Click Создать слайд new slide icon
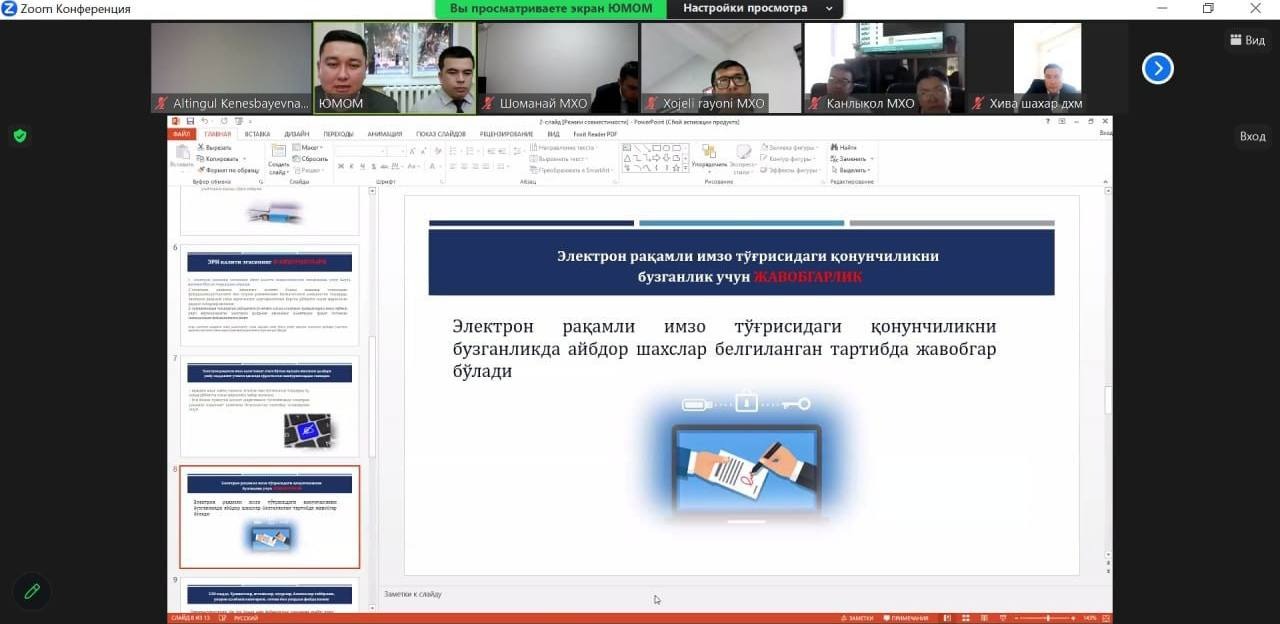Screen dimensions: 1280x624 click(x=278, y=158)
